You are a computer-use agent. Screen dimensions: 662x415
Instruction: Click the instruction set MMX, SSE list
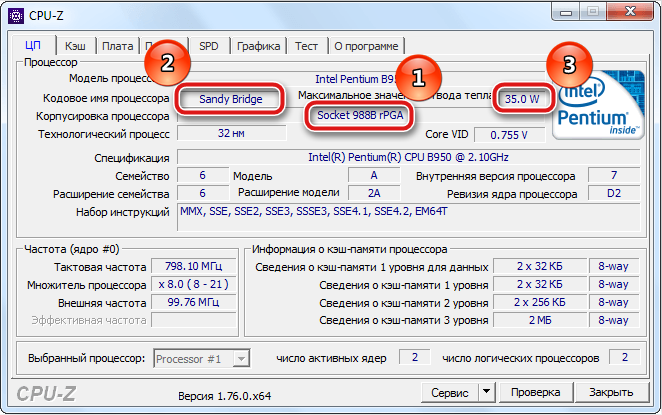(408, 217)
